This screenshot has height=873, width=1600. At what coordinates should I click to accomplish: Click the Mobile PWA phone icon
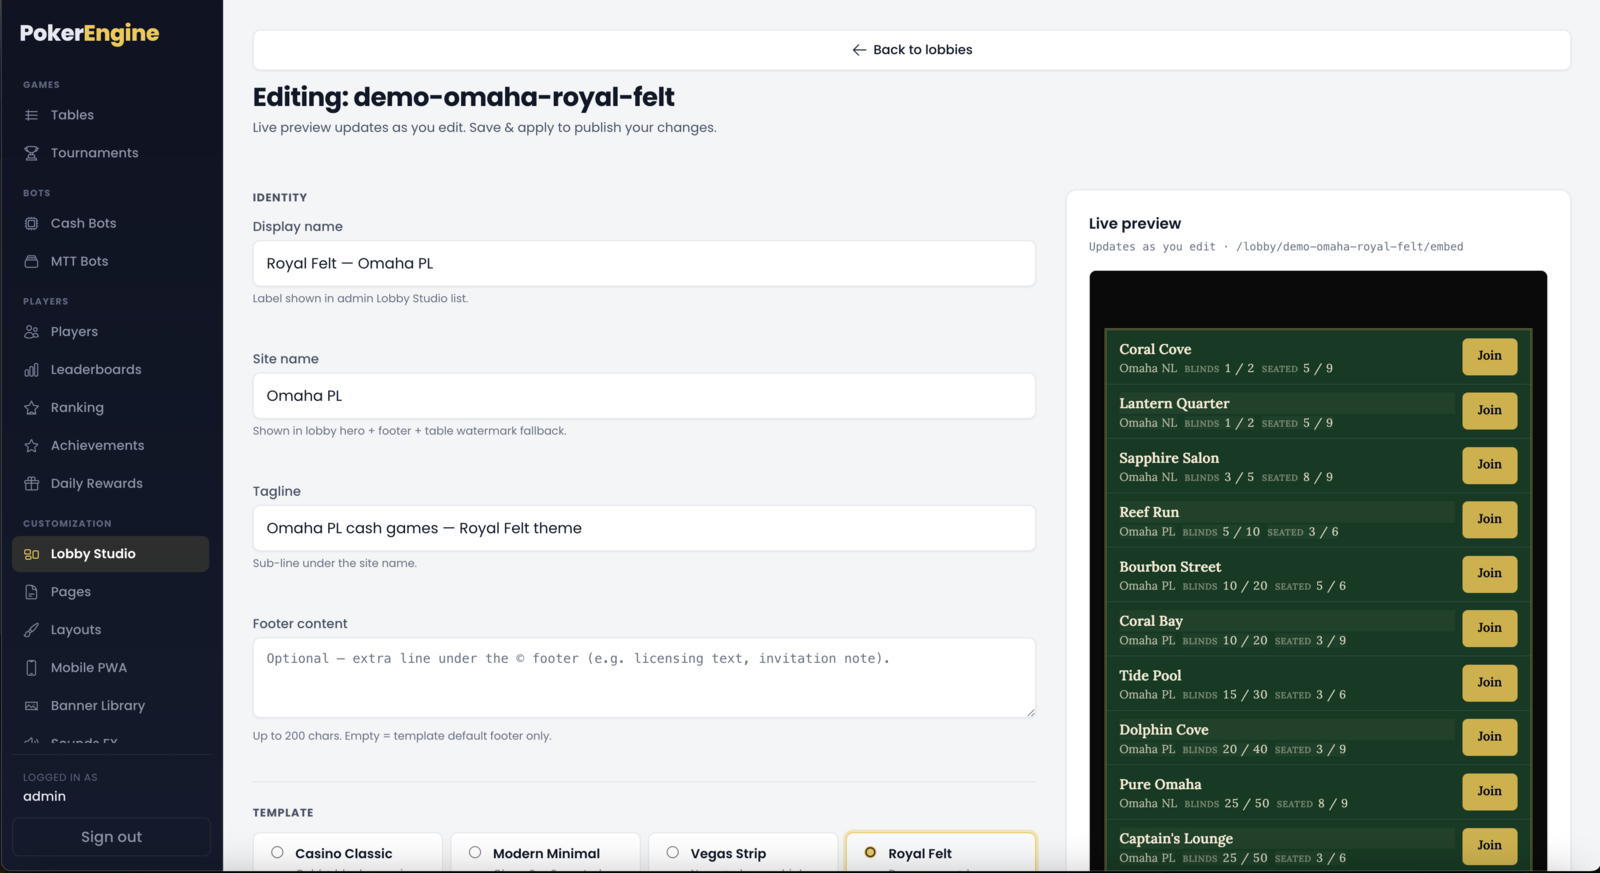coord(31,668)
